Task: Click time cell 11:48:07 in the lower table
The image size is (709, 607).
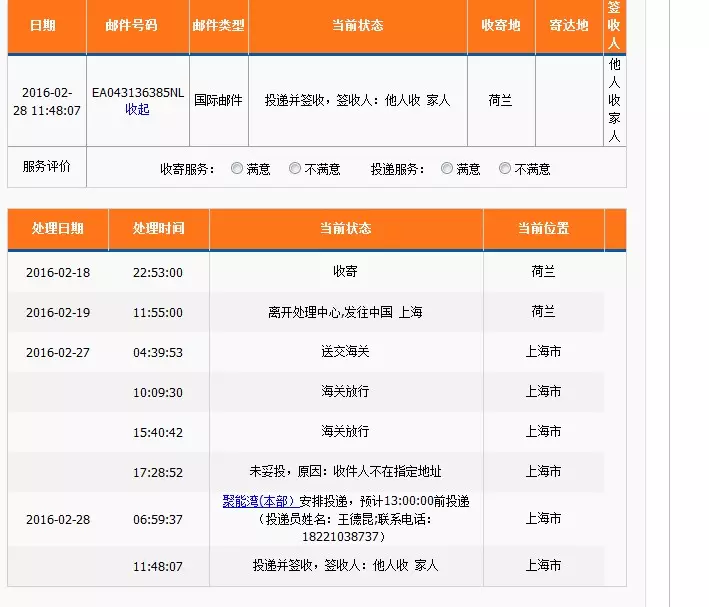Action: click(158, 566)
